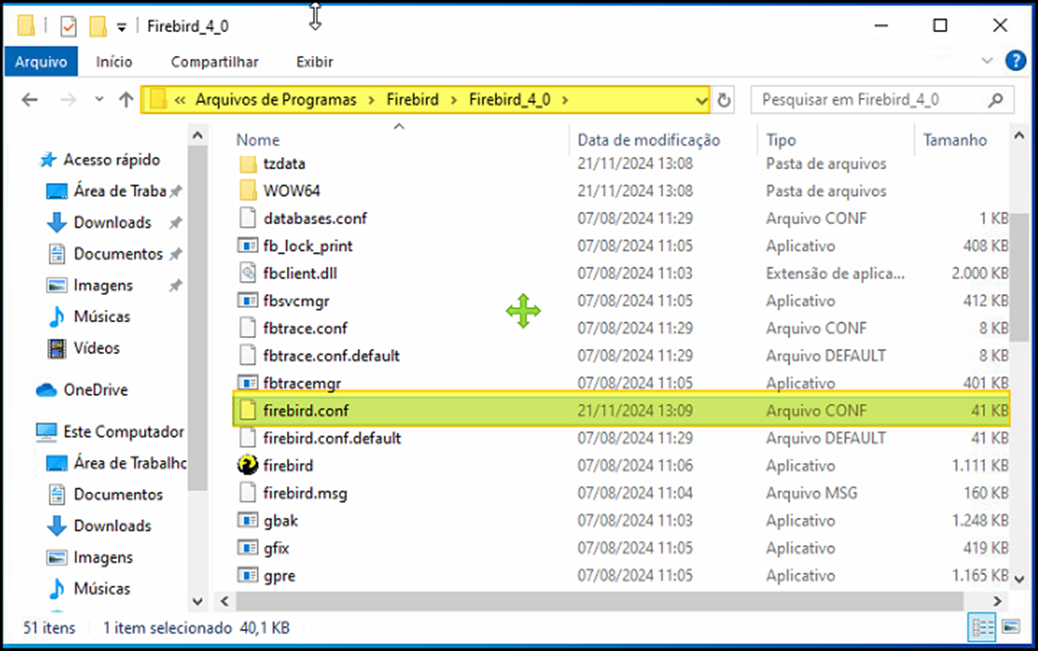Switch to the Exibir ribbon tab
This screenshot has height=651, width=1038.
tap(314, 62)
